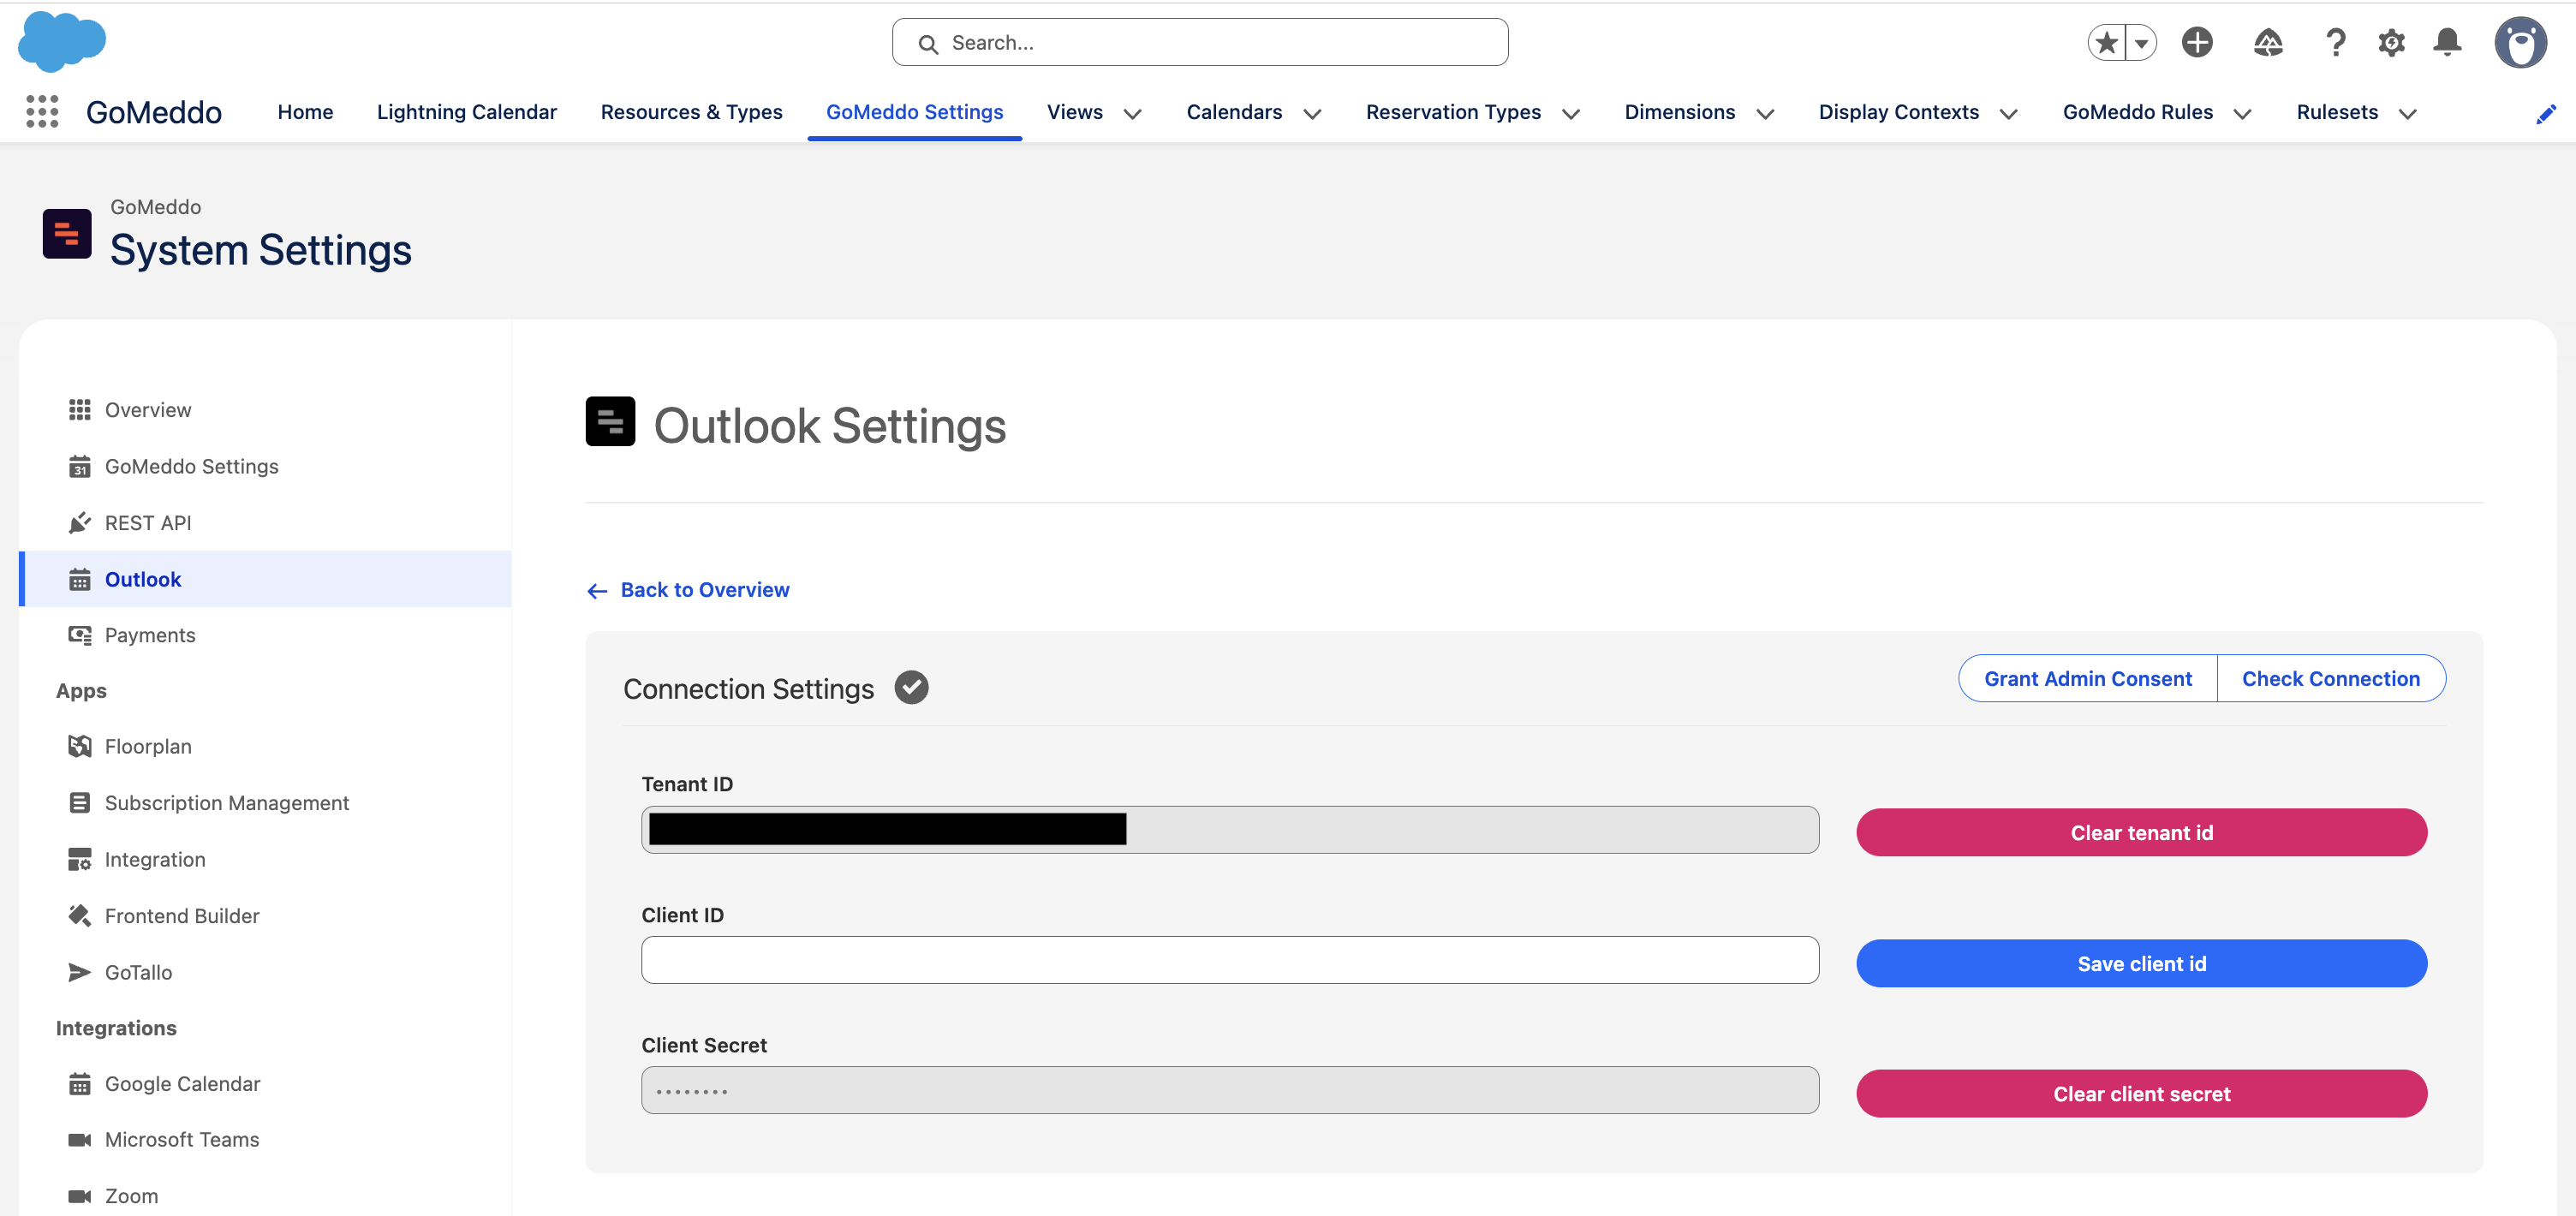Expand the Views tab dropdown chevron
2576x1216 pixels.
(1133, 114)
